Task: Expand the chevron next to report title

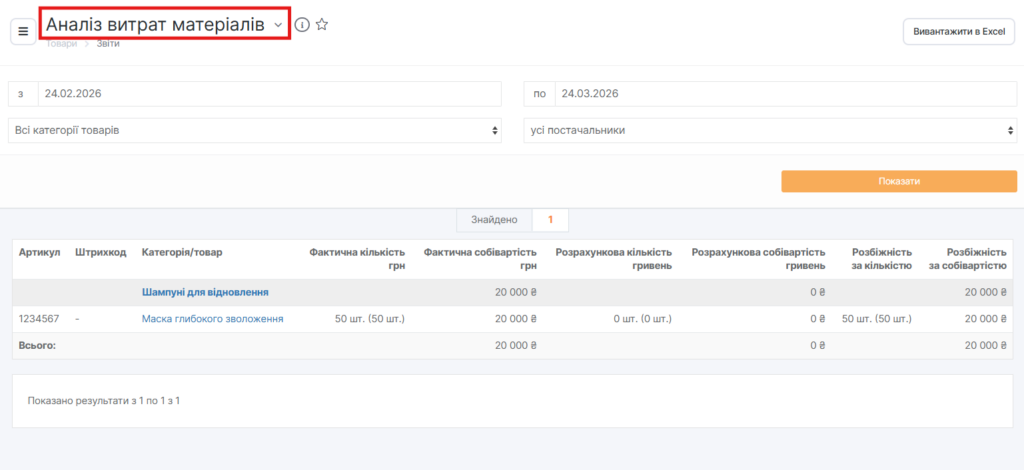Action: [278, 24]
